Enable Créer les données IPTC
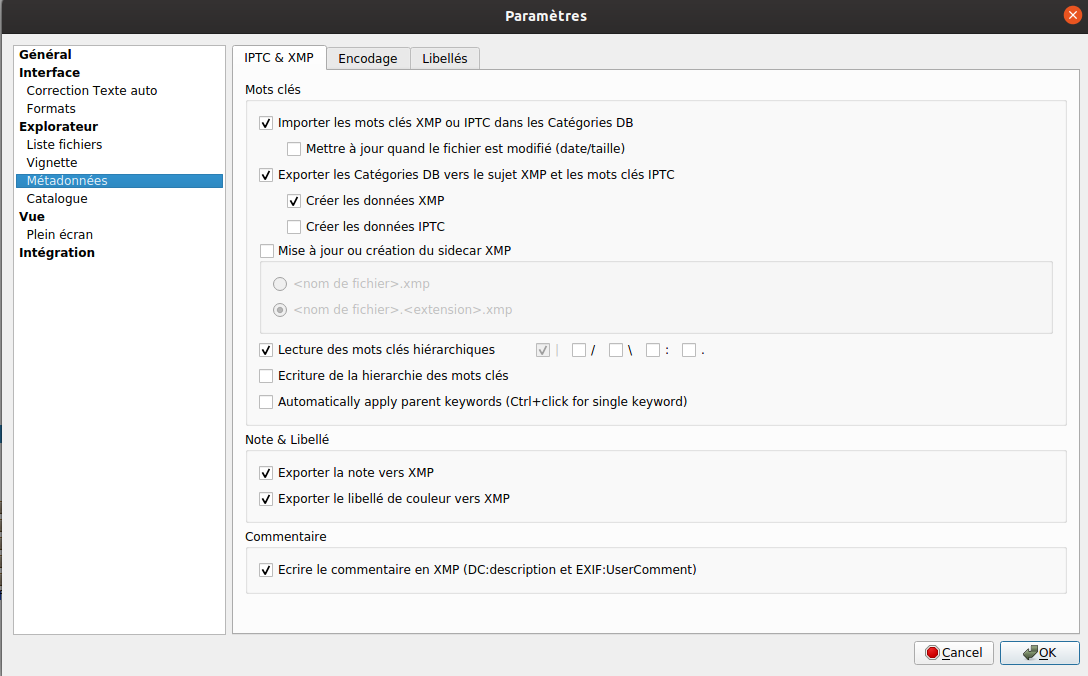 point(294,227)
